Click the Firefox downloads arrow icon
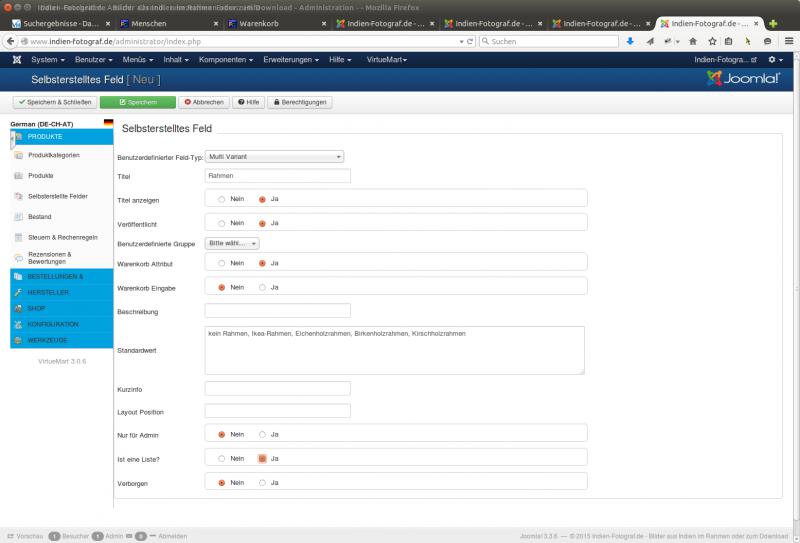This screenshot has height=543, width=800. 630,42
